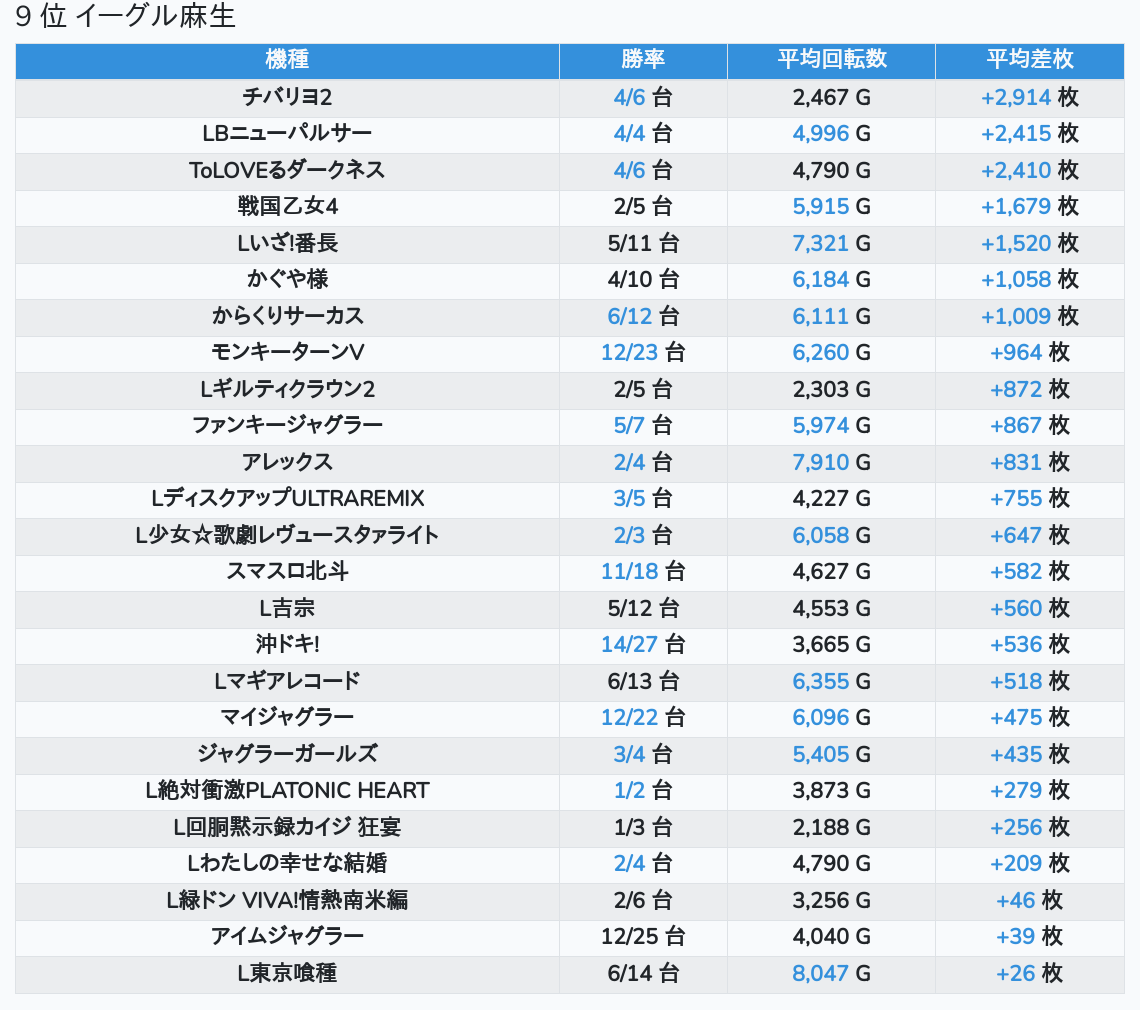Select the +26 枚 value
Image resolution: width=1140 pixels, height=1010 pixels.
click(1029, 974)
